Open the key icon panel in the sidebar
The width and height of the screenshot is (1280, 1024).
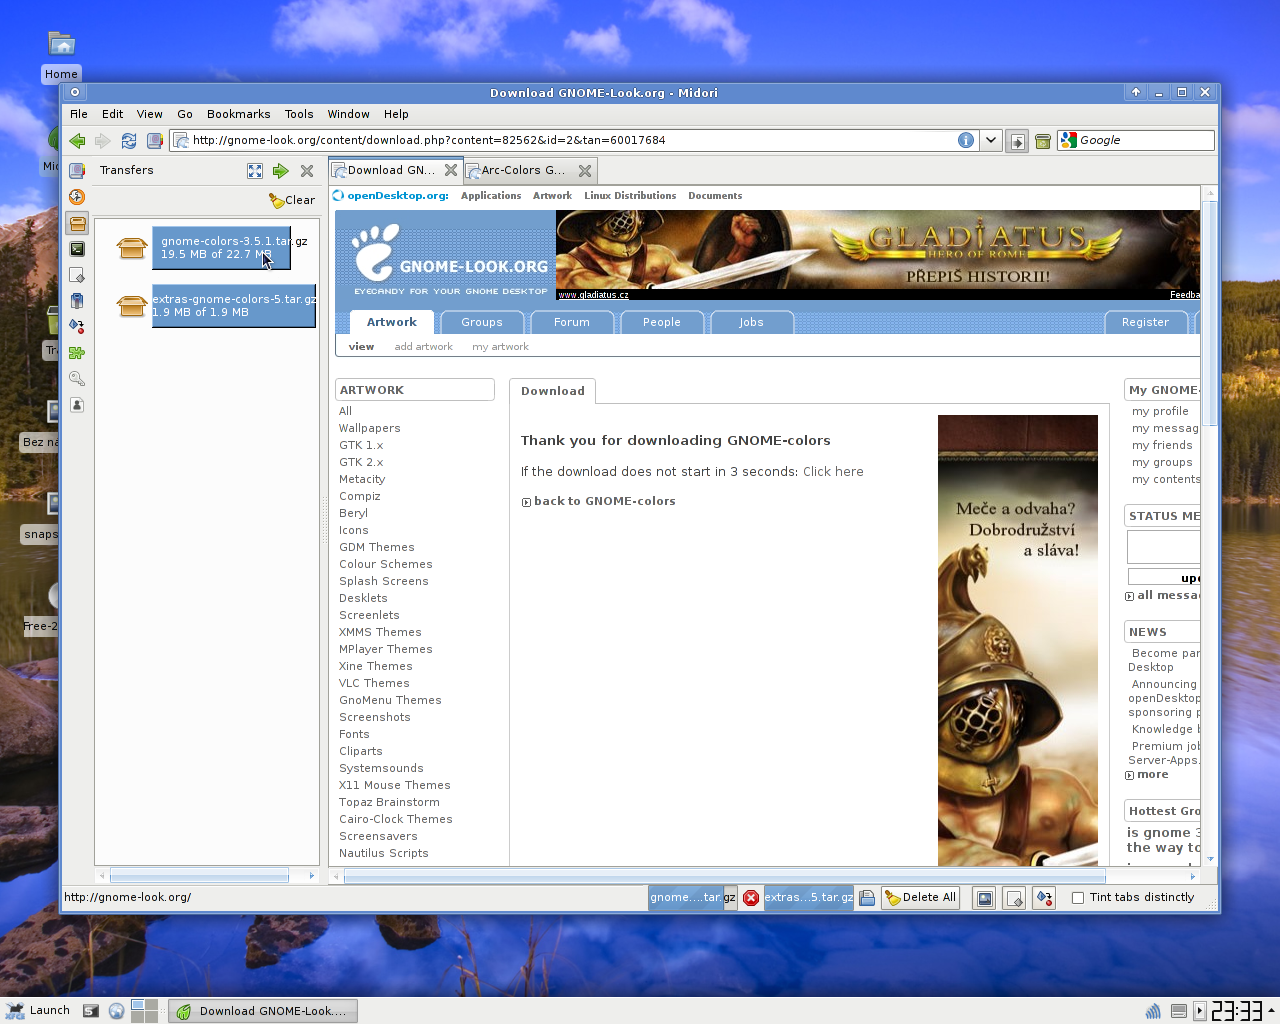[x=77, y=378]
